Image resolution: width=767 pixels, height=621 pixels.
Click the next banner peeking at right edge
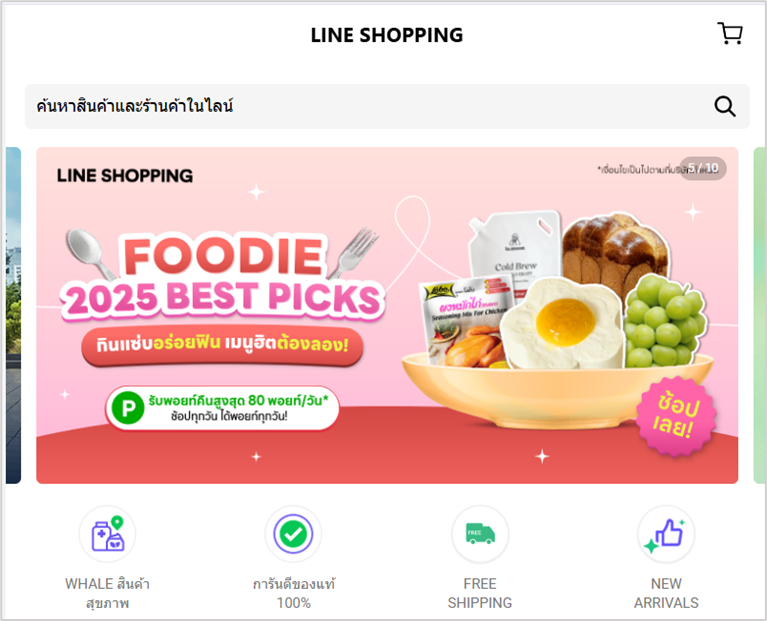click(759, 315)
